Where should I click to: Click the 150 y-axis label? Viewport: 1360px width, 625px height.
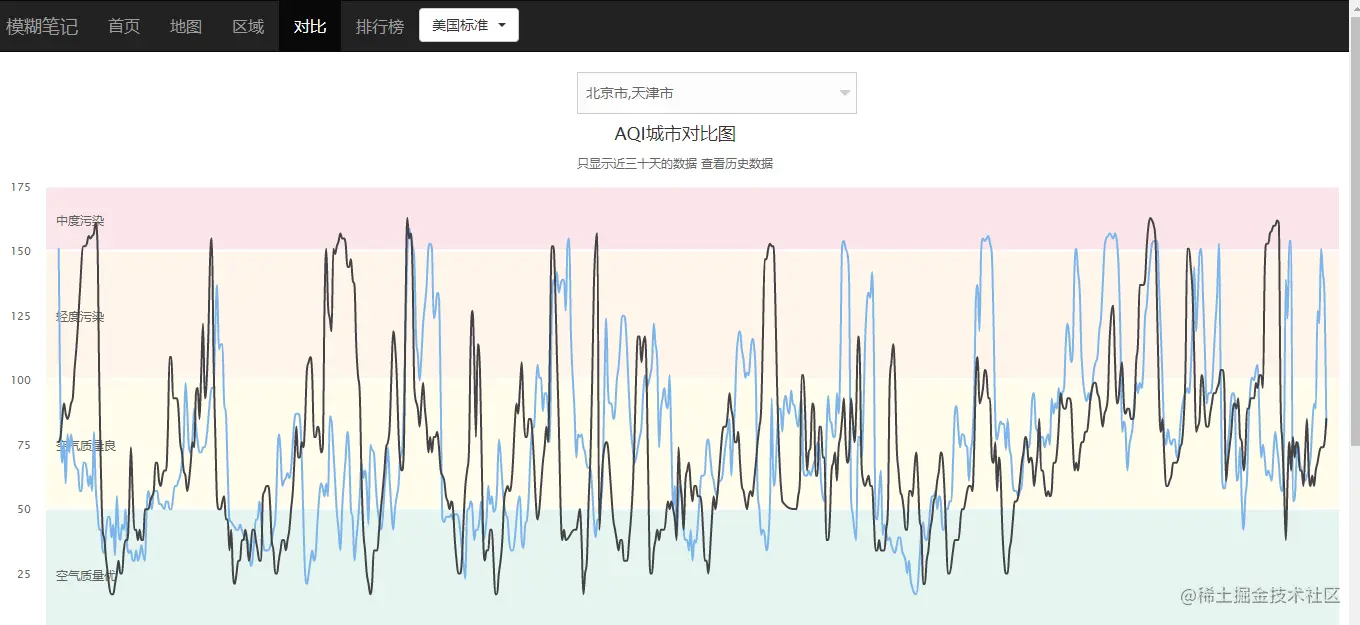(21, 252)
